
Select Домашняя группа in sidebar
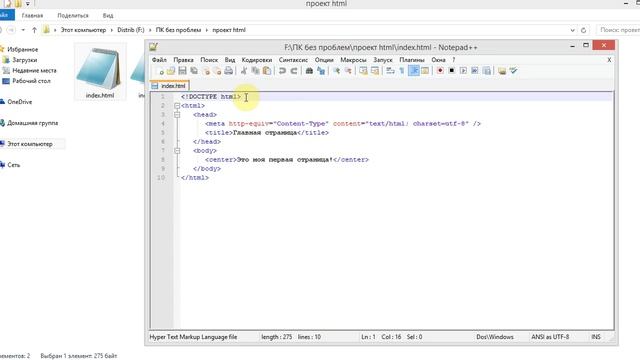click(29, 123)
